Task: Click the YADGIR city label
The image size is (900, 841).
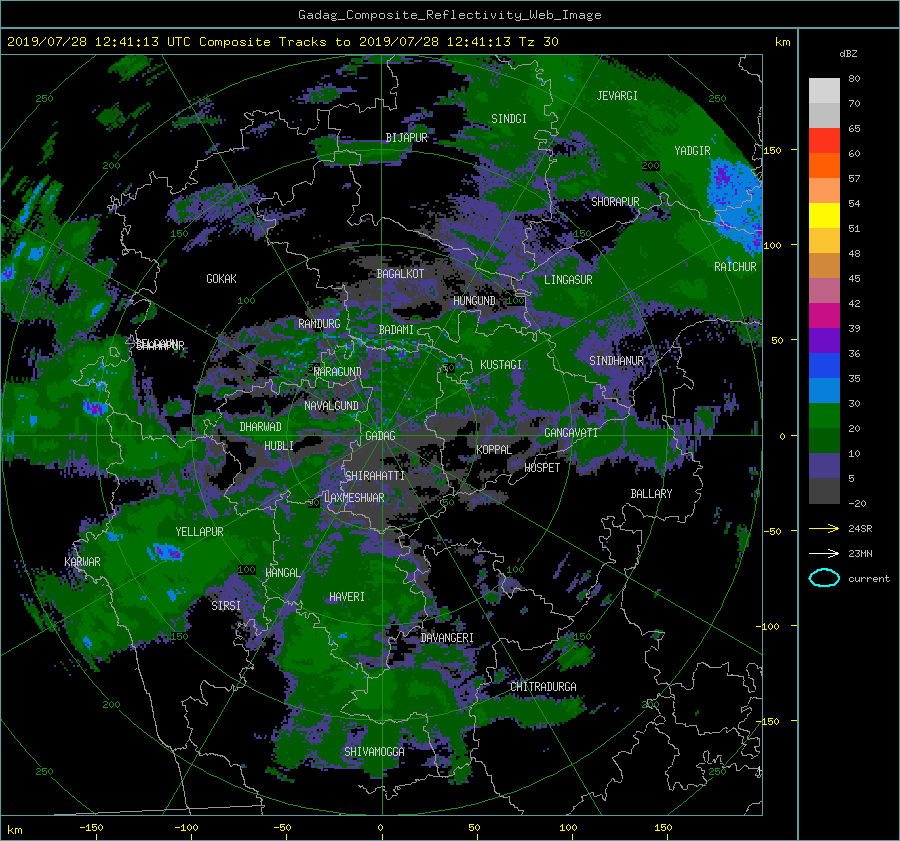Action: pyautogui.click(x=692, y=151)
